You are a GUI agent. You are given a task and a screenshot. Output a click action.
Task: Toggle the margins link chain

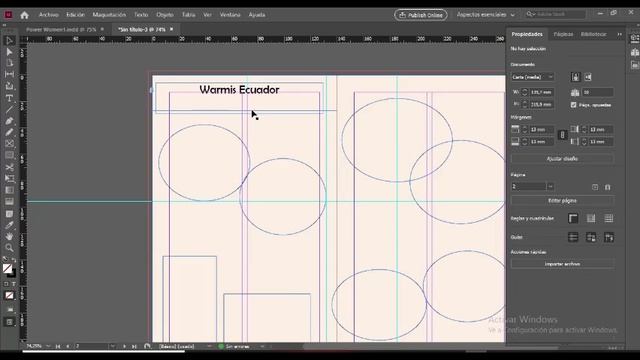coord(562,135)
